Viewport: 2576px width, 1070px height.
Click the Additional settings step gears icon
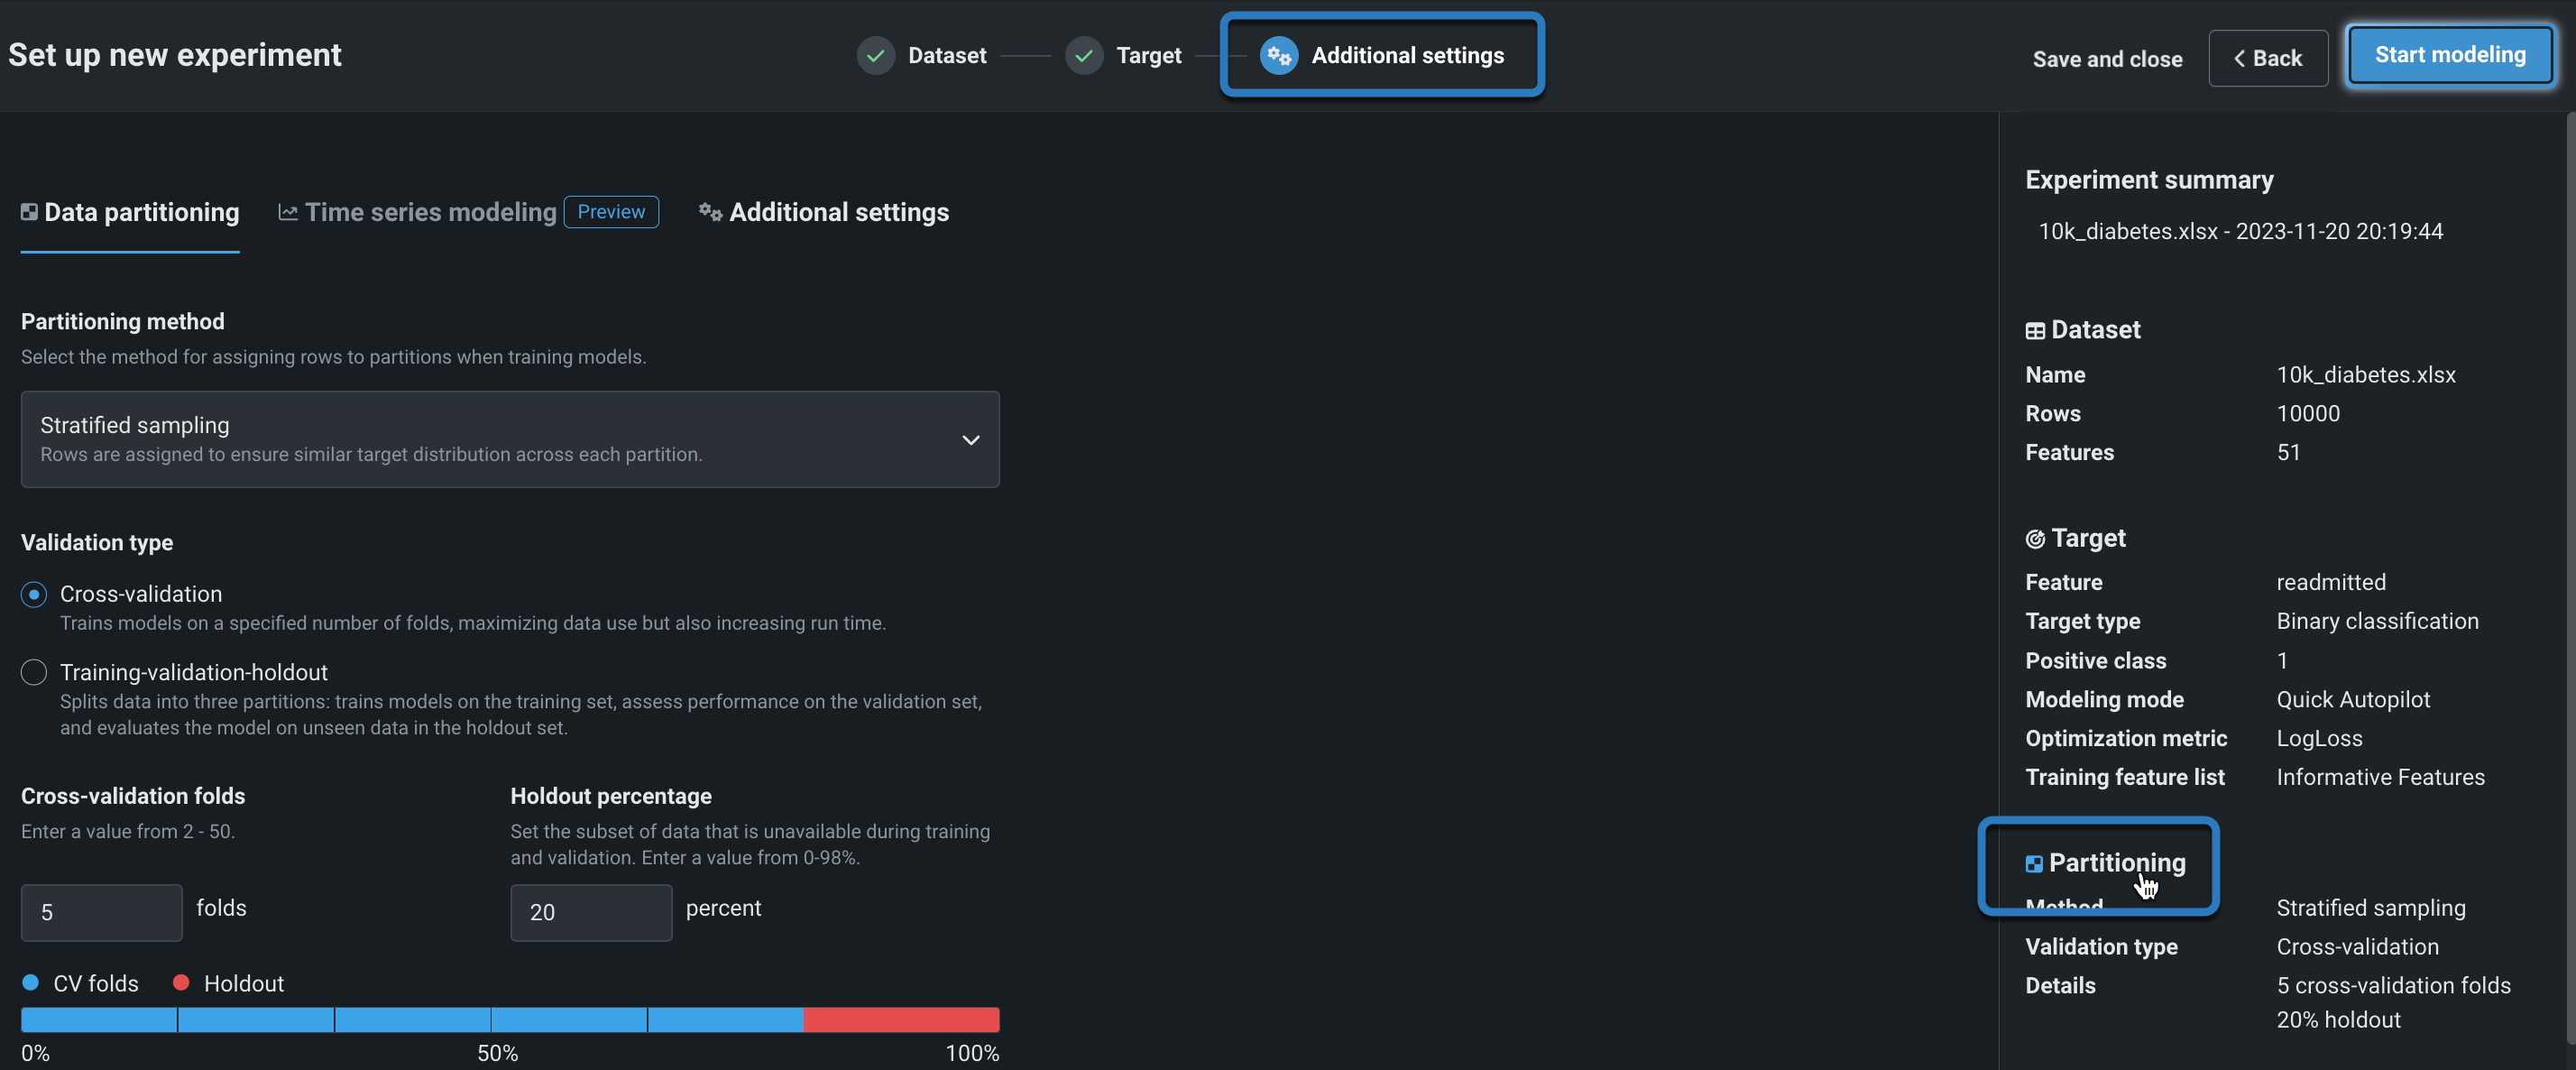coord(1278,56)
